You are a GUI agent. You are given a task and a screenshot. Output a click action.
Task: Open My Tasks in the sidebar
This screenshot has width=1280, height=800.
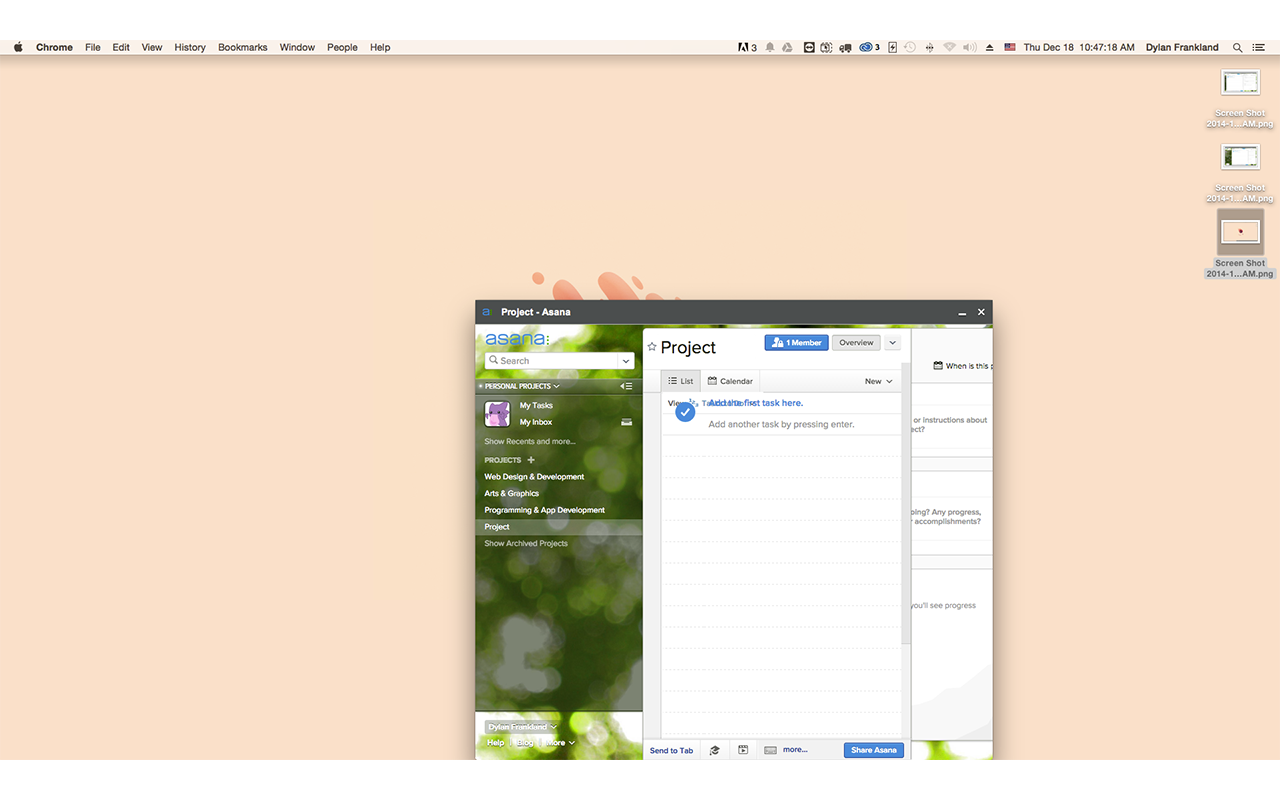coord(536,405)
